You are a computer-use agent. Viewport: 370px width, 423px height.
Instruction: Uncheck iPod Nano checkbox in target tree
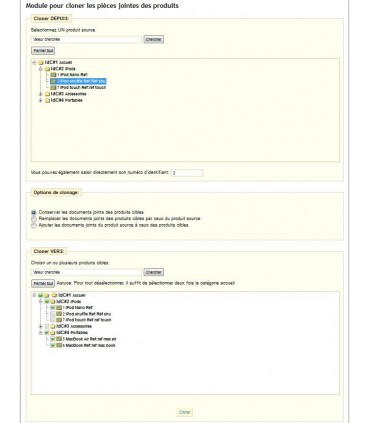click(x=53, y=307)
